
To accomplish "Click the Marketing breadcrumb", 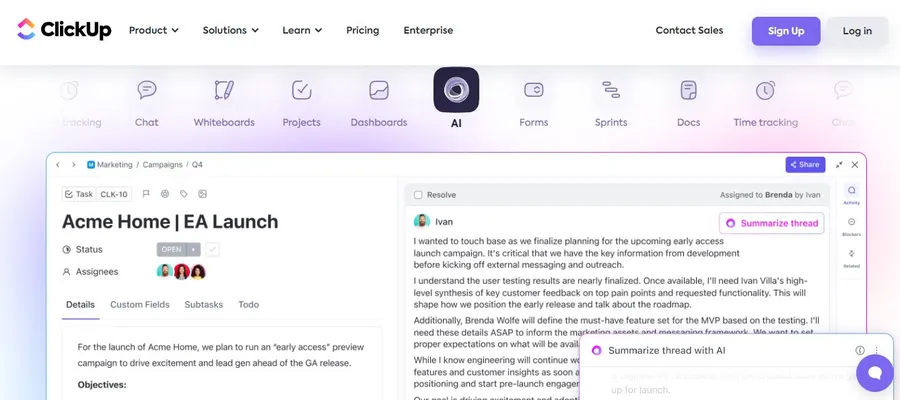I will [112, 164].
